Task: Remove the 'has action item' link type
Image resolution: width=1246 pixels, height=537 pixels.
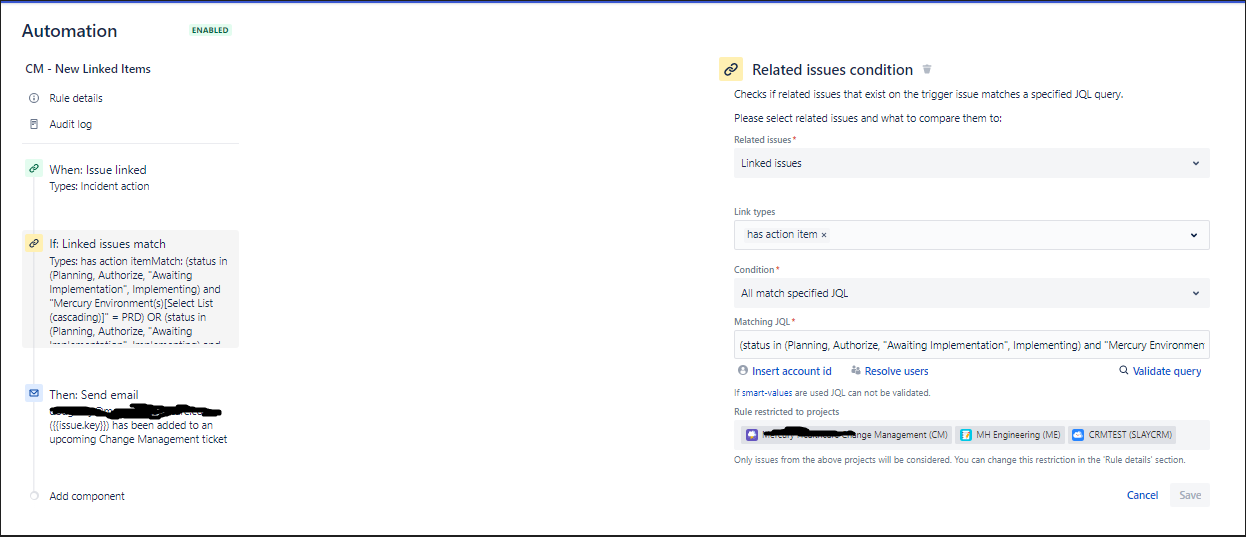Action: click(824, 235)
